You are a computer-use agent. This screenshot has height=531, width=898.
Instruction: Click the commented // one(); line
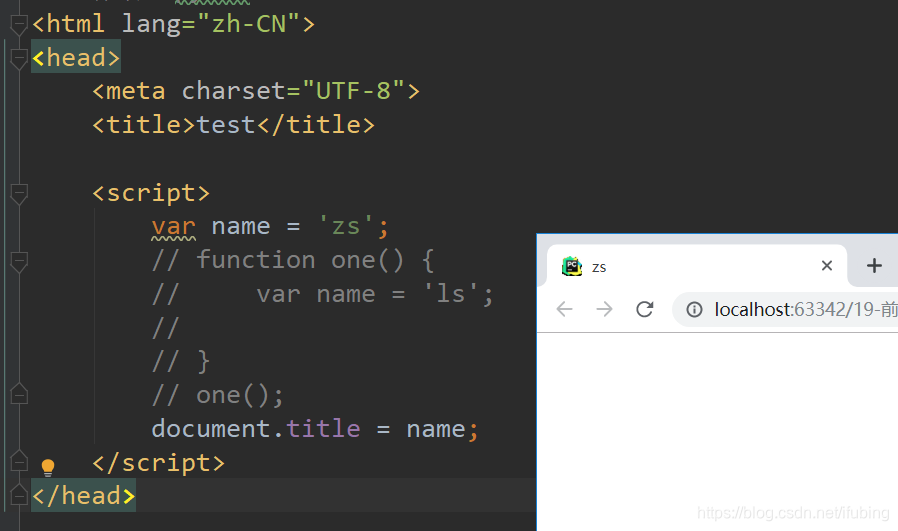[217, 396]
